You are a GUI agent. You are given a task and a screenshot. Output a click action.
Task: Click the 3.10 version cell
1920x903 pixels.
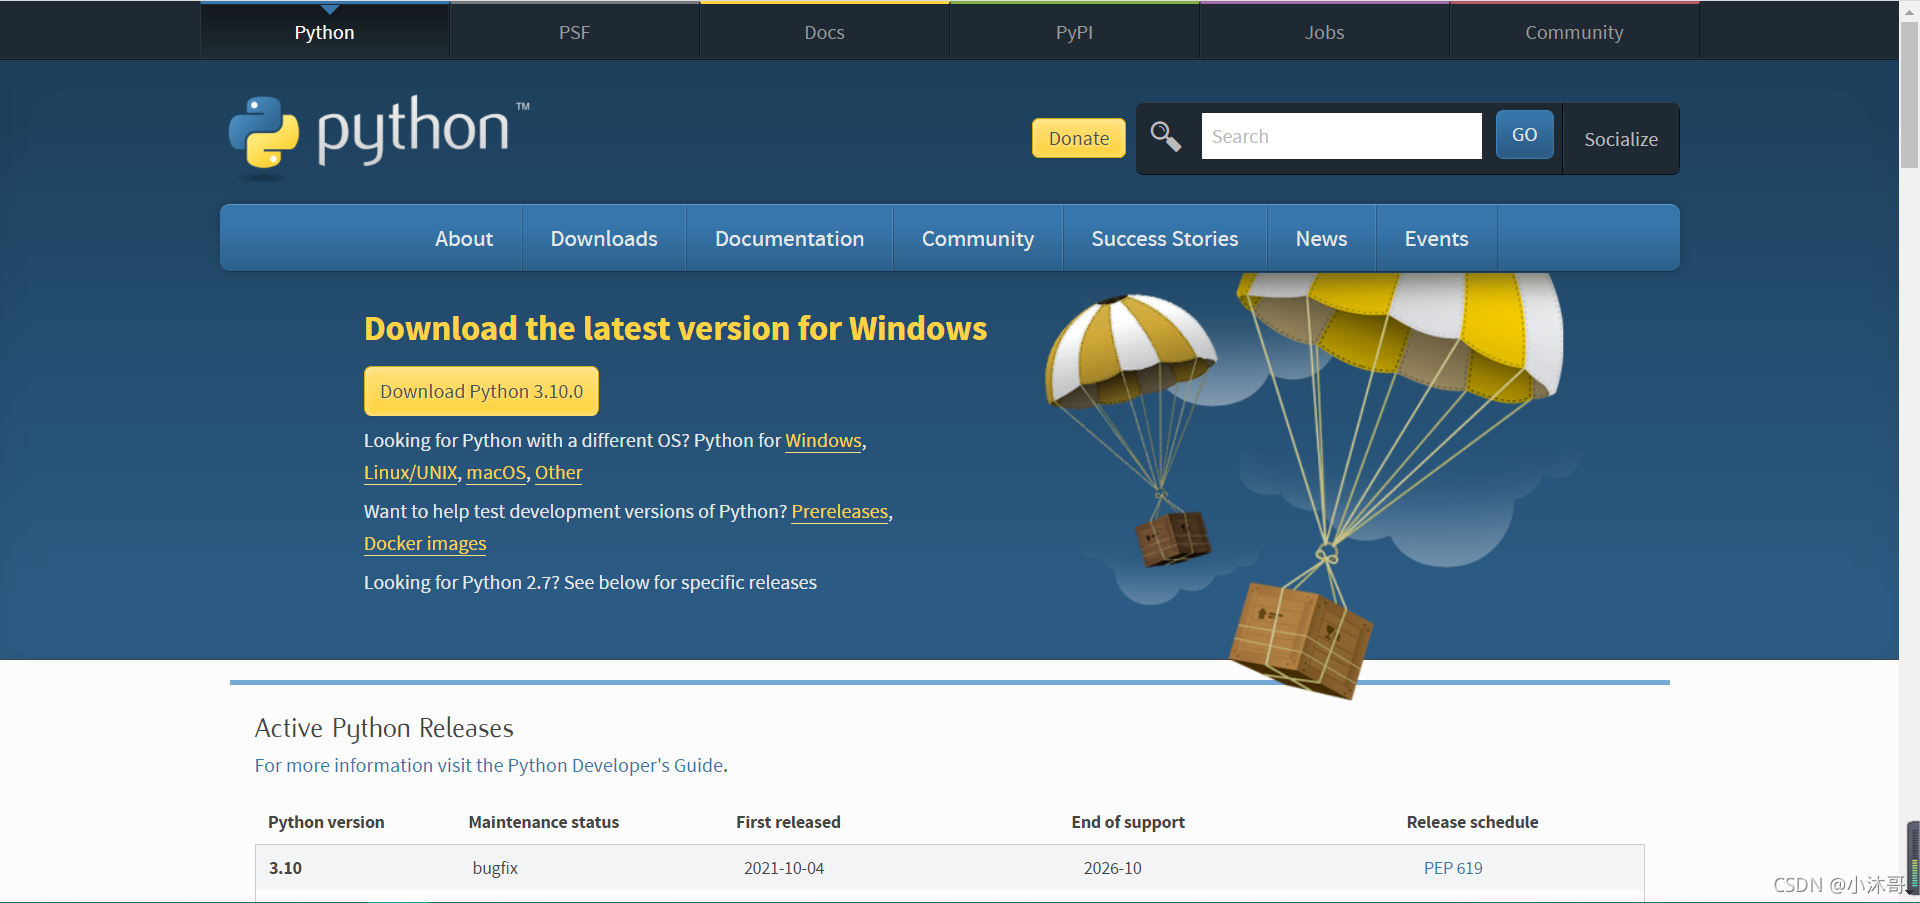click(285, 868)
